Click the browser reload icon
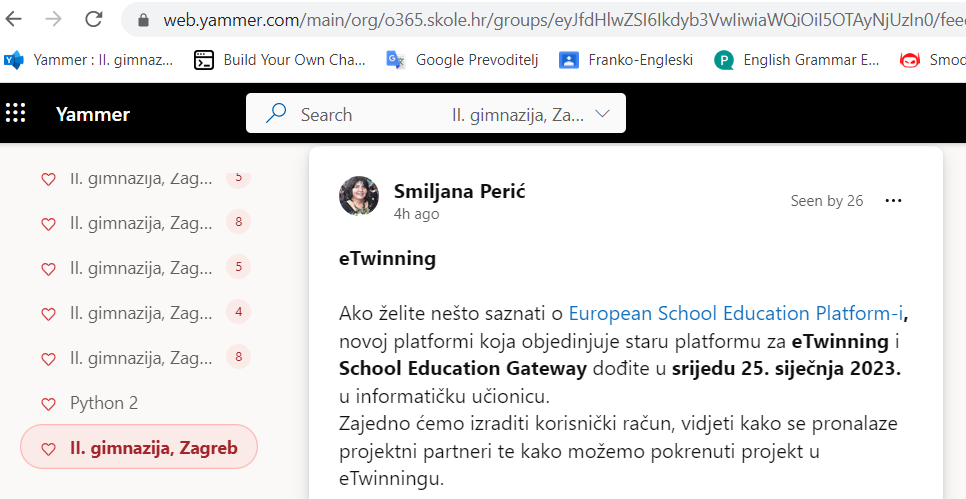 coord(94,20)
